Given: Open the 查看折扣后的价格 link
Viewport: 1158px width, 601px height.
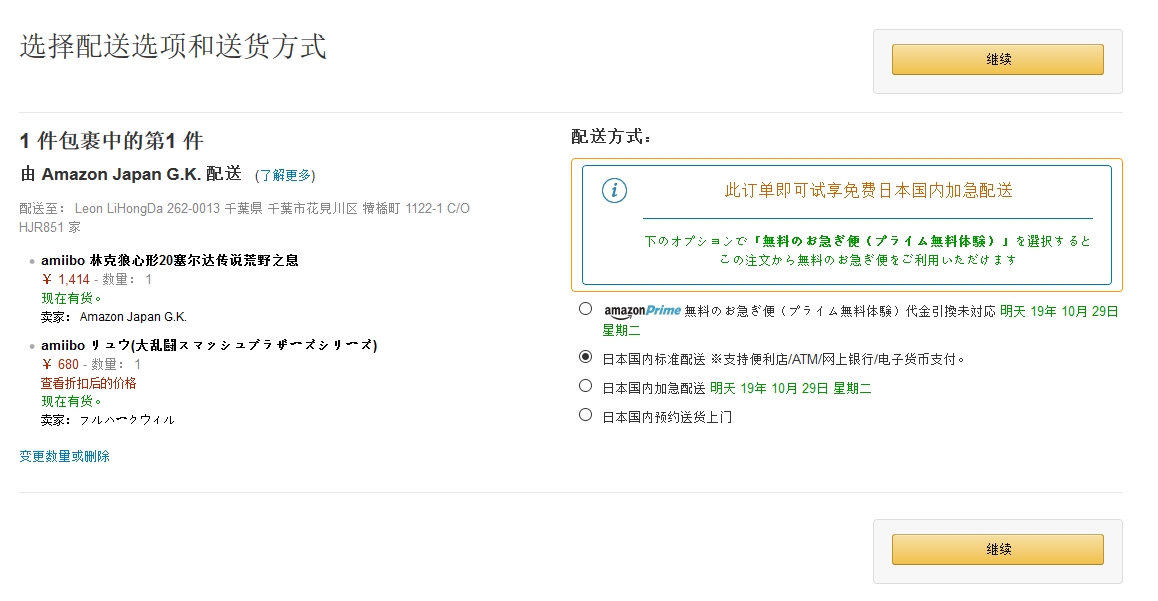Looking at the screenshot, I should click(x=88, y=383).
